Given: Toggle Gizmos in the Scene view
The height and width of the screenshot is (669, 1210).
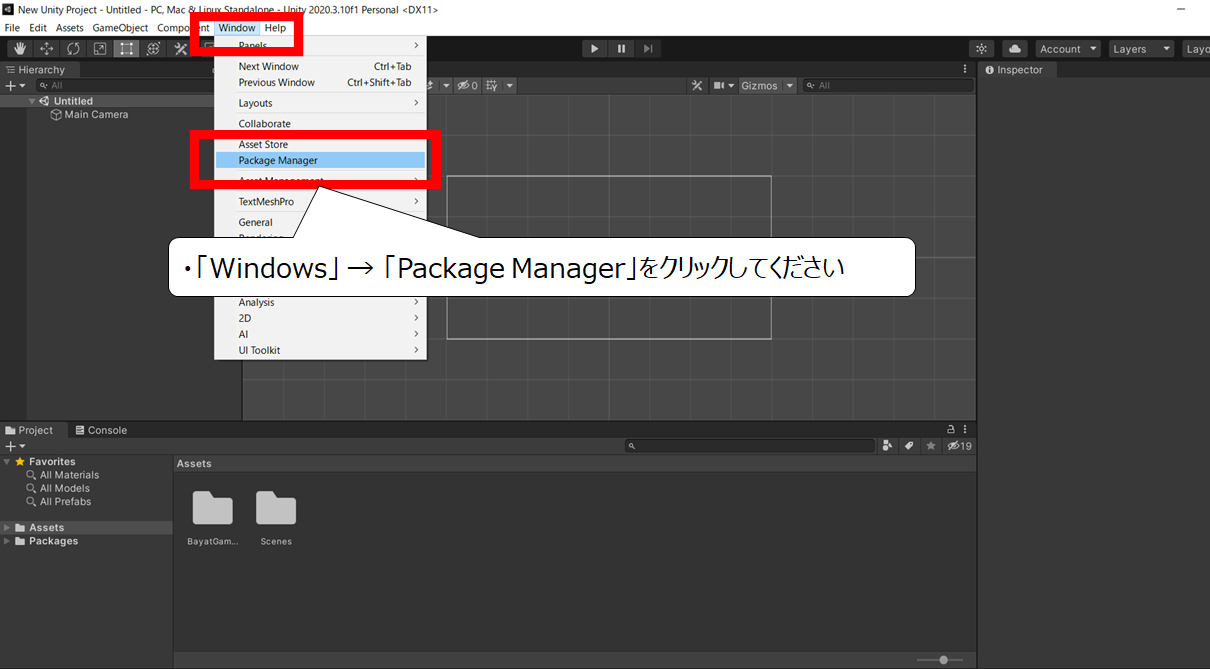Looking at the screenshot, I should click(x=759, y=86).
